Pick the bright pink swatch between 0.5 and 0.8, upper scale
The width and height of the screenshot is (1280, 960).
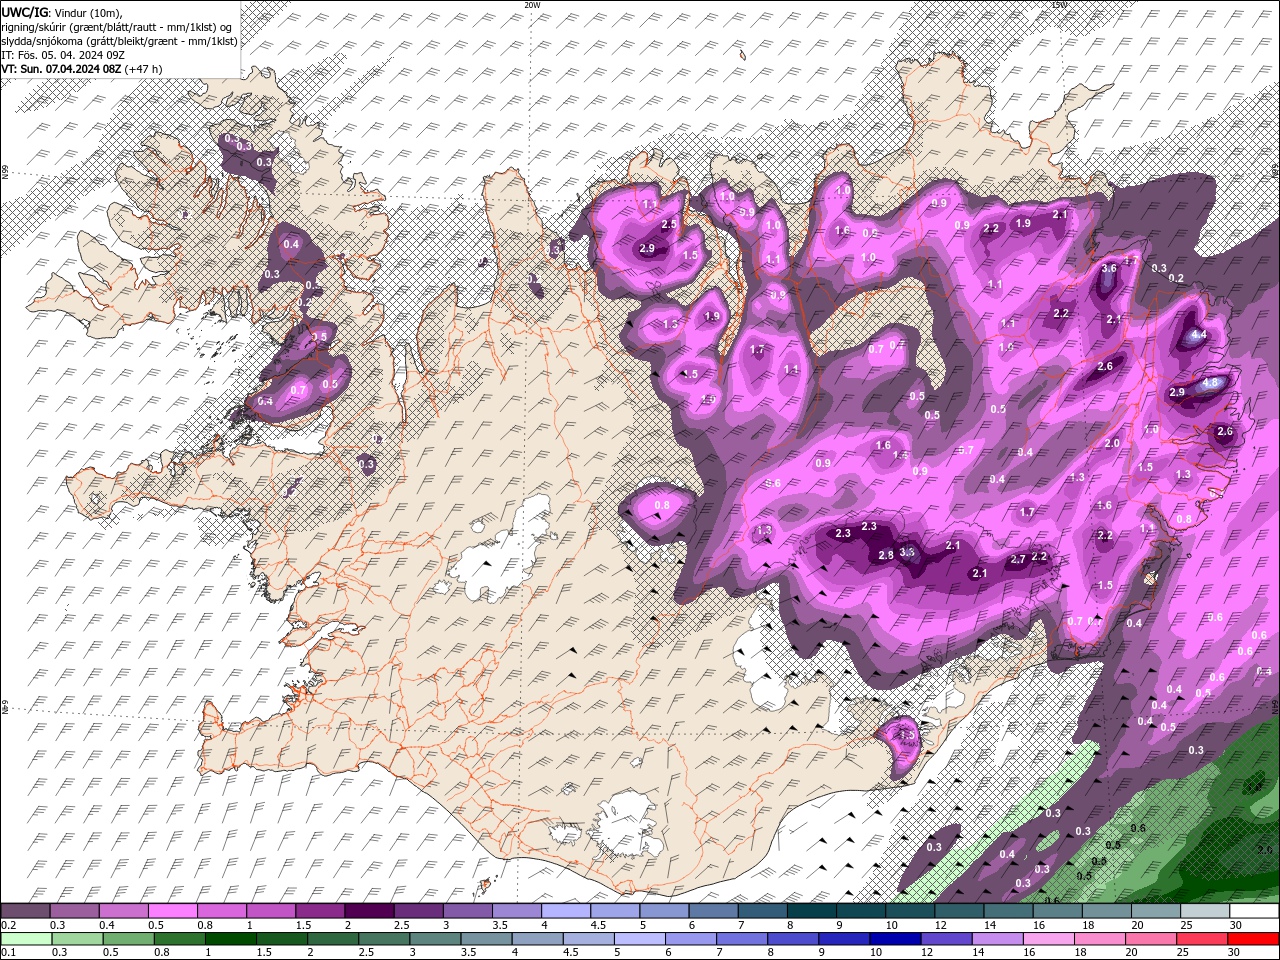tap(172, 911)
